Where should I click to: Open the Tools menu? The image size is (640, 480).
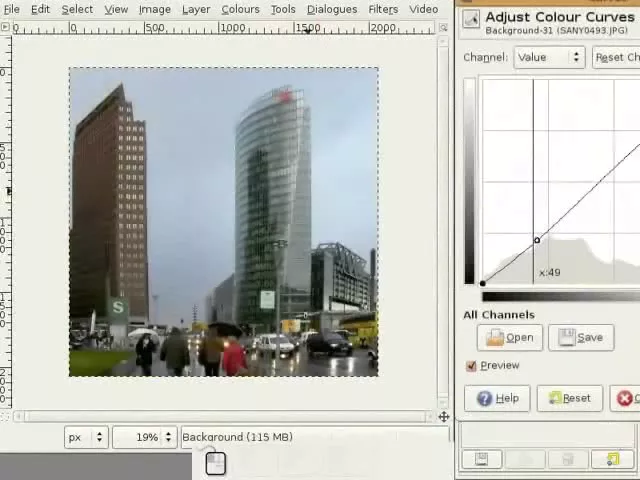[283, 9]
